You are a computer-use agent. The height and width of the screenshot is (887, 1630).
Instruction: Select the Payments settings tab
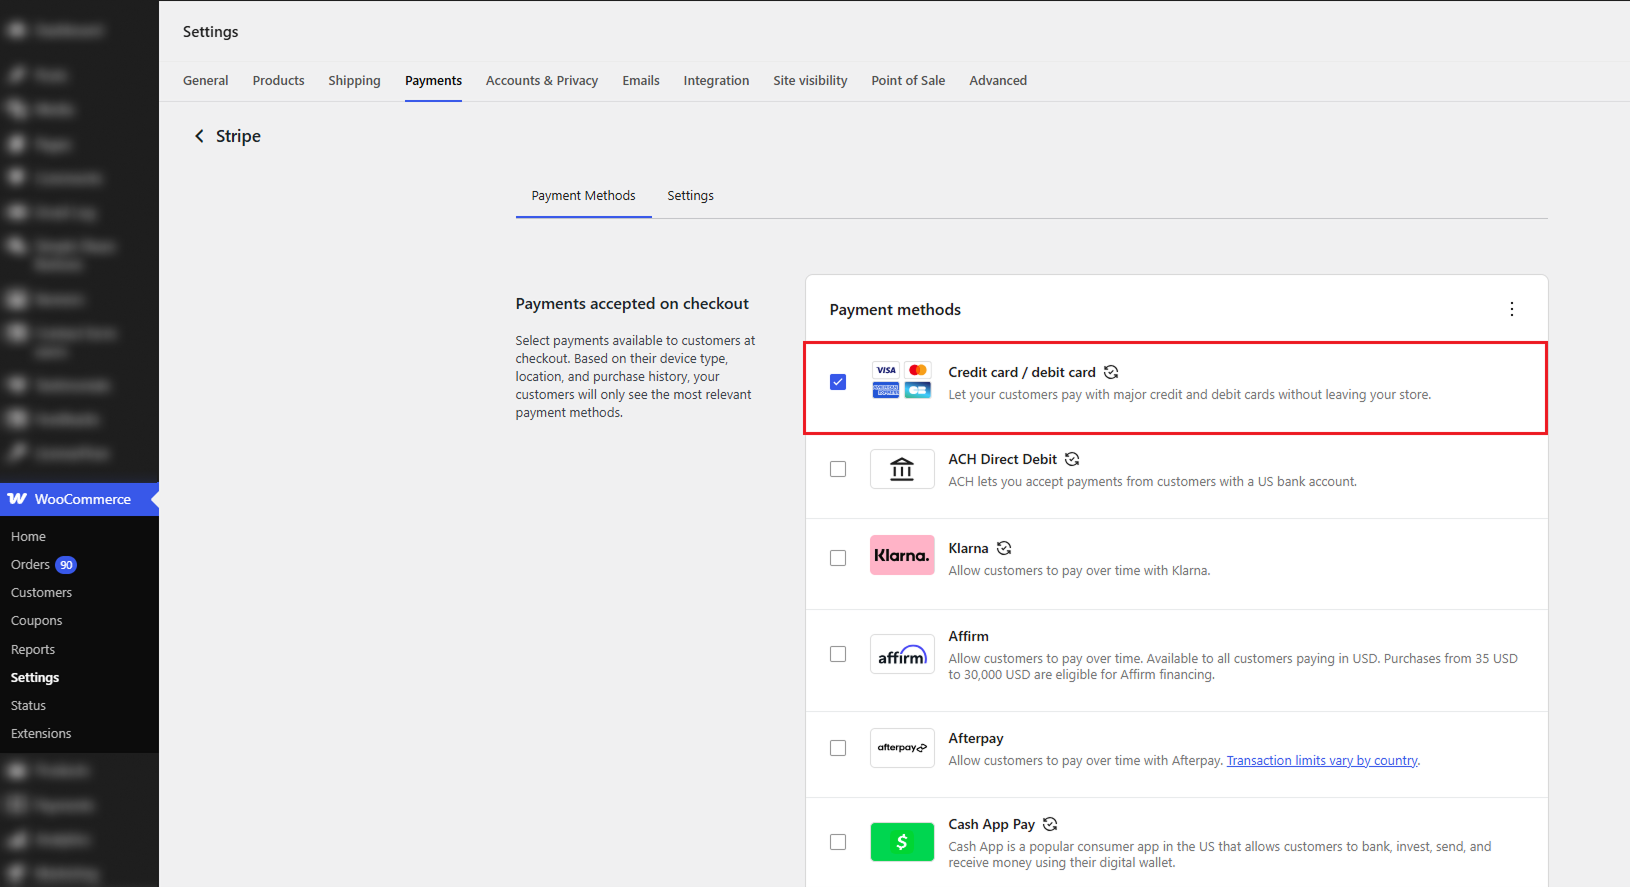click(433, 81)
